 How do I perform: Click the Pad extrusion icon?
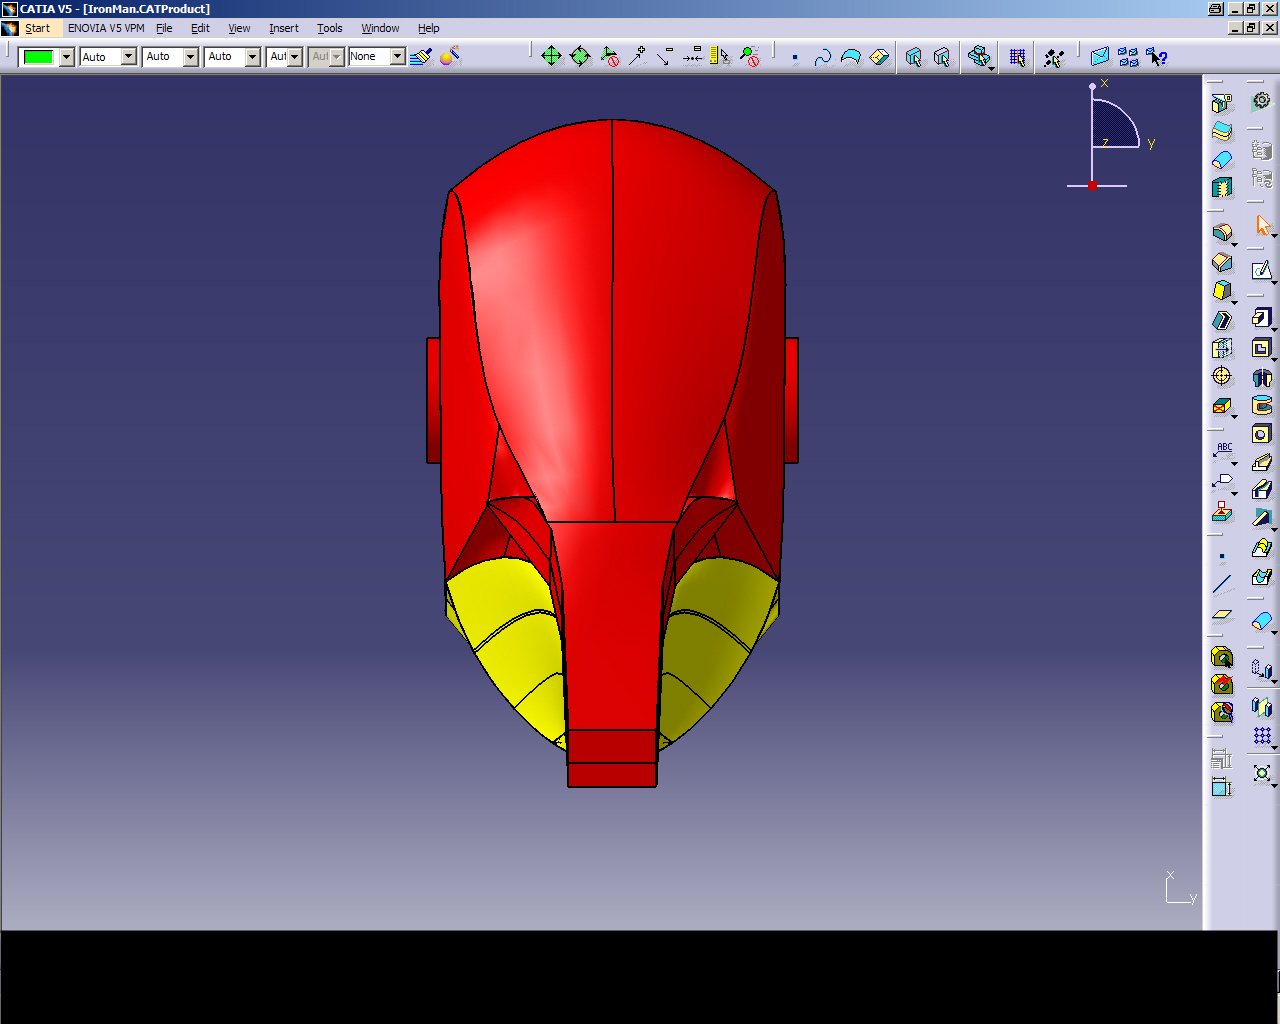tap(1262, 318)
